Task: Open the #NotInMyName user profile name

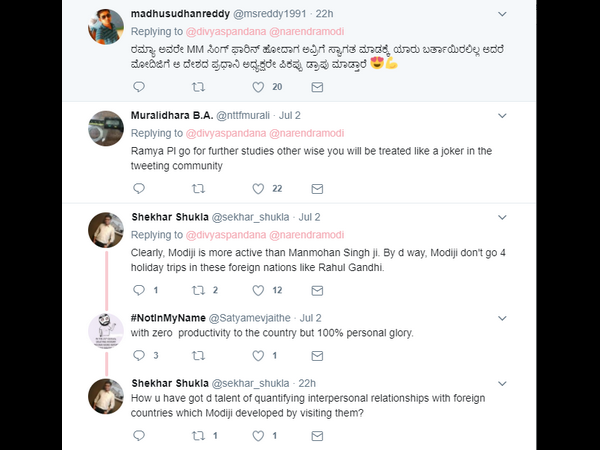Action: tap(167, 317)
